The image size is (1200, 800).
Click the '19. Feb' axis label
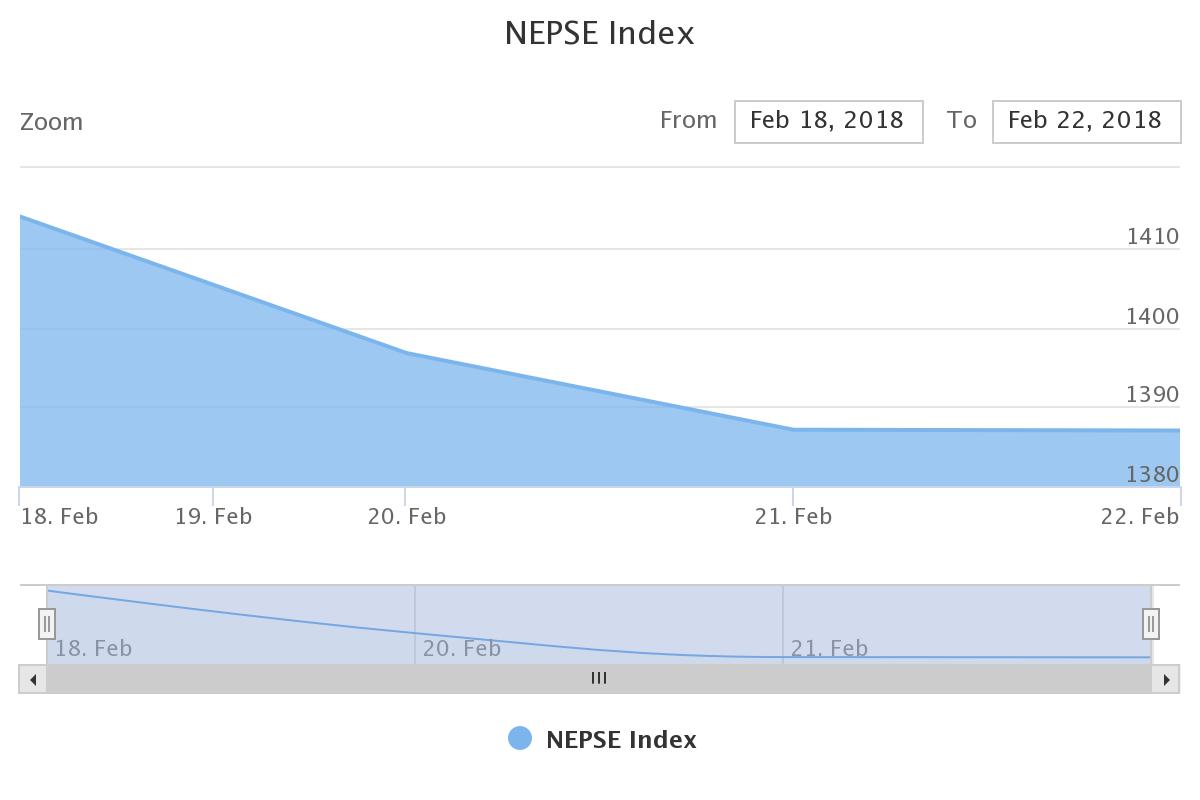pos(213,516)
